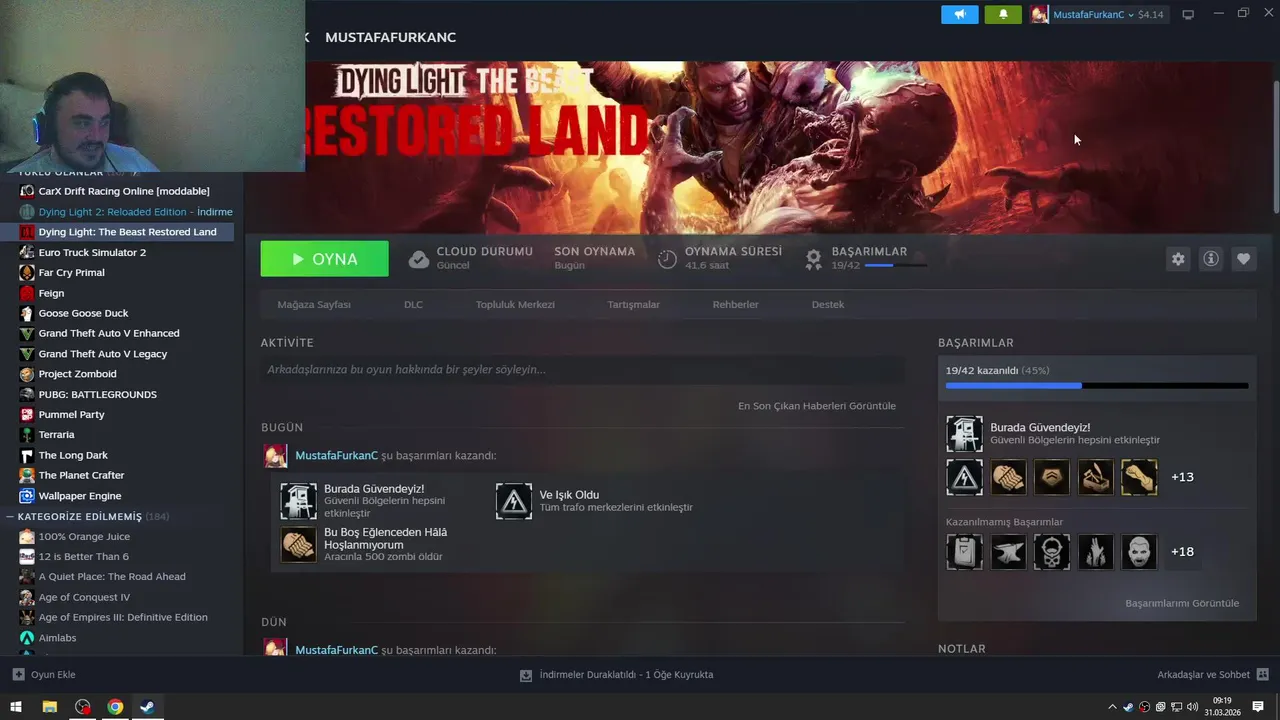Click the anvil unearned achievement icon

click(1008, 552)
